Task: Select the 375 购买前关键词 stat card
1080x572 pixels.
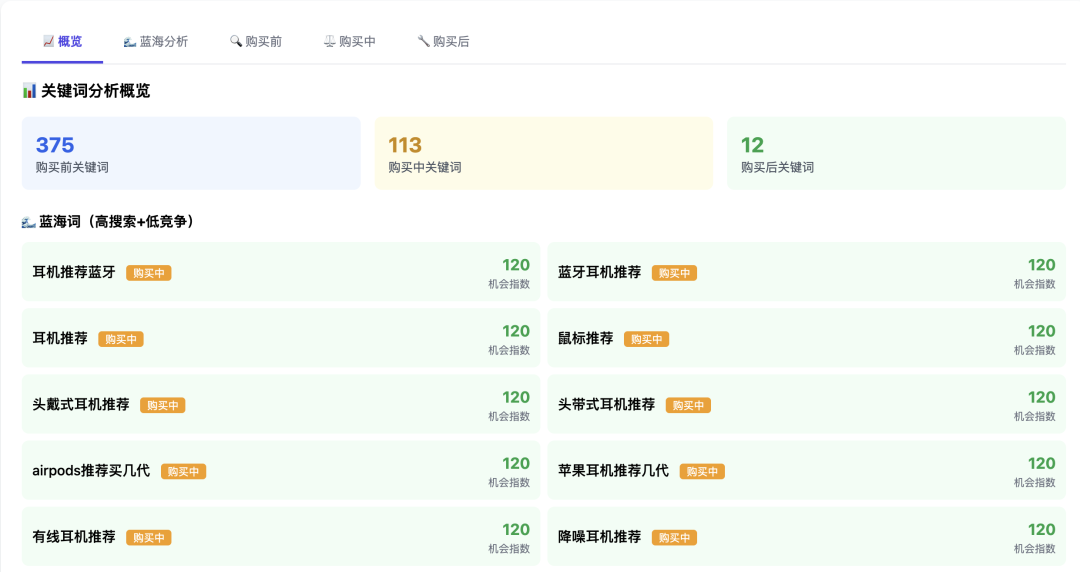Action: (x=191, y=153)
